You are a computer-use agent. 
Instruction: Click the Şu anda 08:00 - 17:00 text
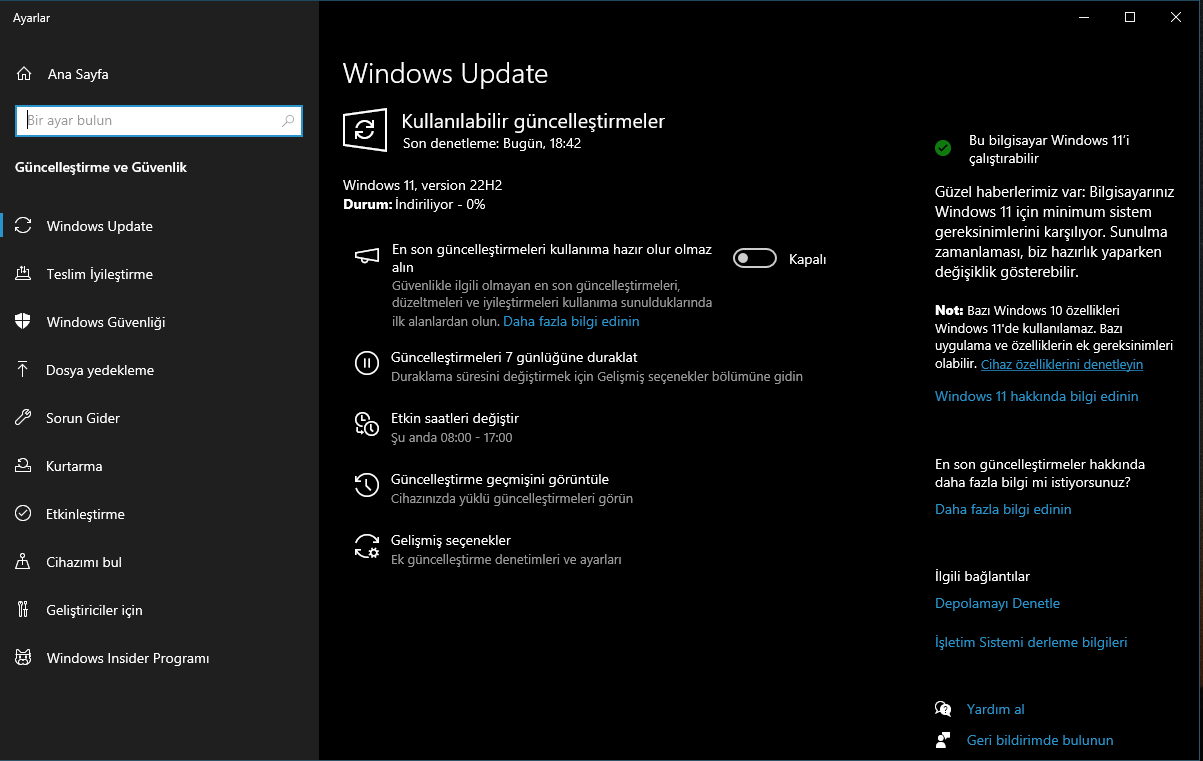point(451,438)
